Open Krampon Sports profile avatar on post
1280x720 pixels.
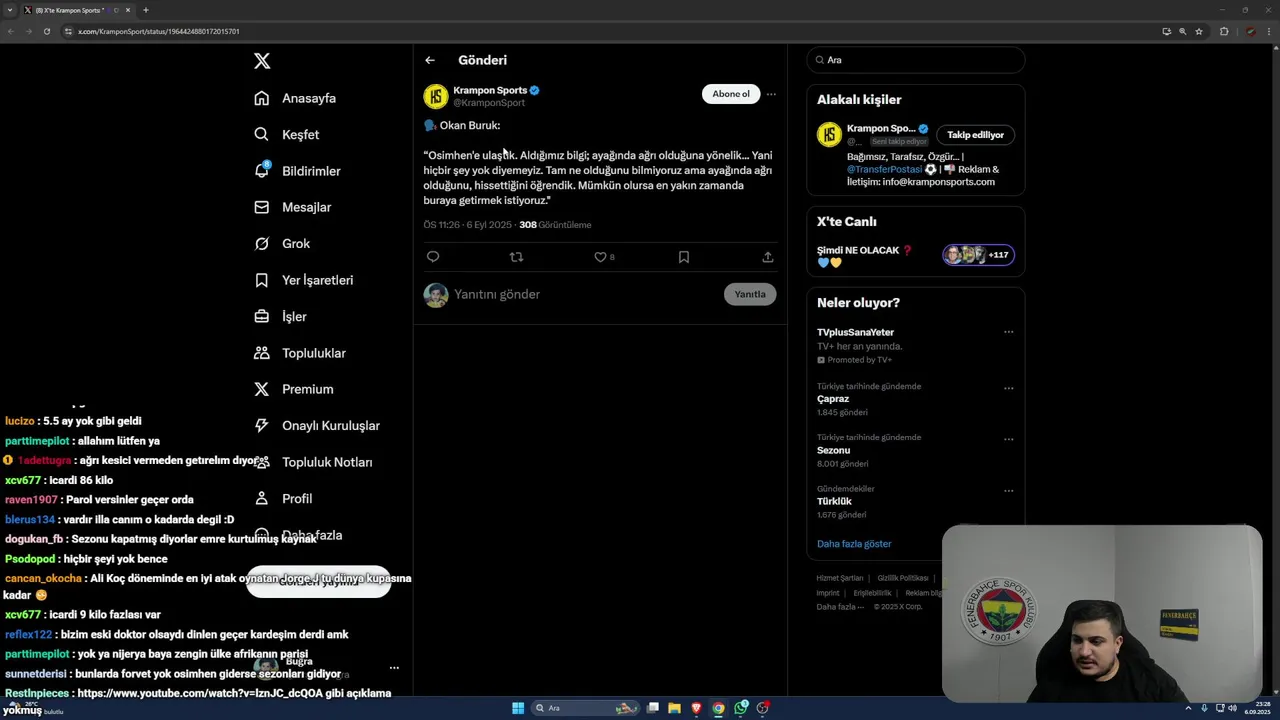(435, 96)
